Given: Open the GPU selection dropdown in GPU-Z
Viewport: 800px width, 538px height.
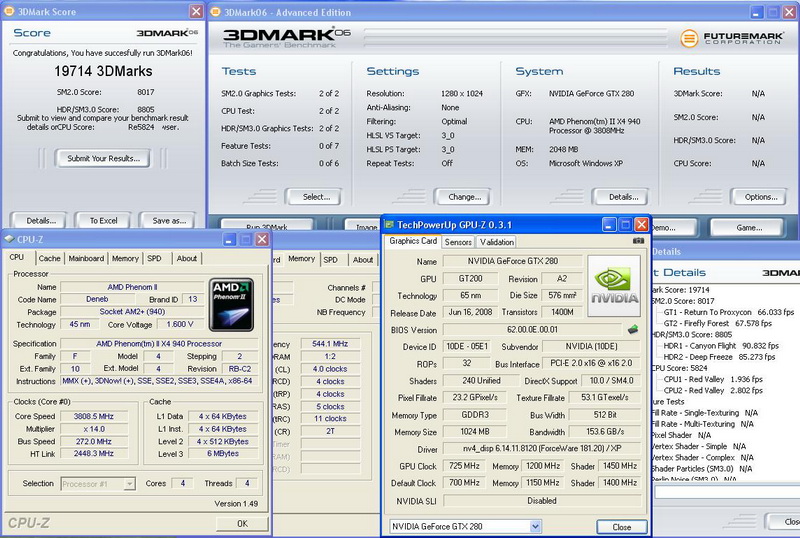Looking at the screenshot, I should (x=535, y=526).
